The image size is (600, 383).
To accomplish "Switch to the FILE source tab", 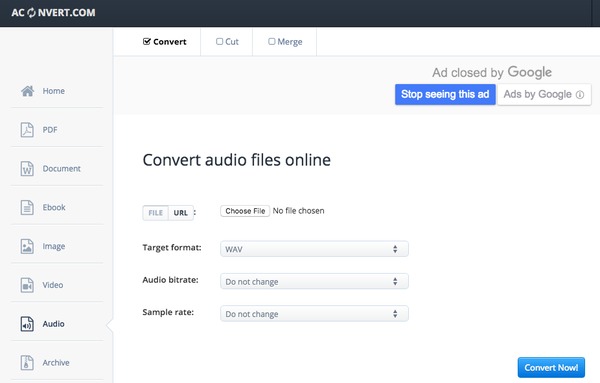I will pyautogui.click(x=156, y=213).
